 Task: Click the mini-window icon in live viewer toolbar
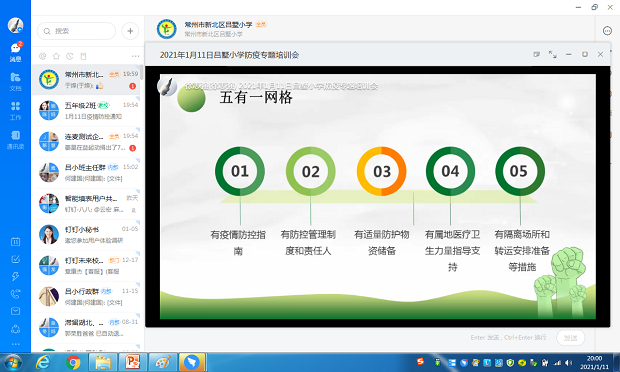[x=537, y=55]
